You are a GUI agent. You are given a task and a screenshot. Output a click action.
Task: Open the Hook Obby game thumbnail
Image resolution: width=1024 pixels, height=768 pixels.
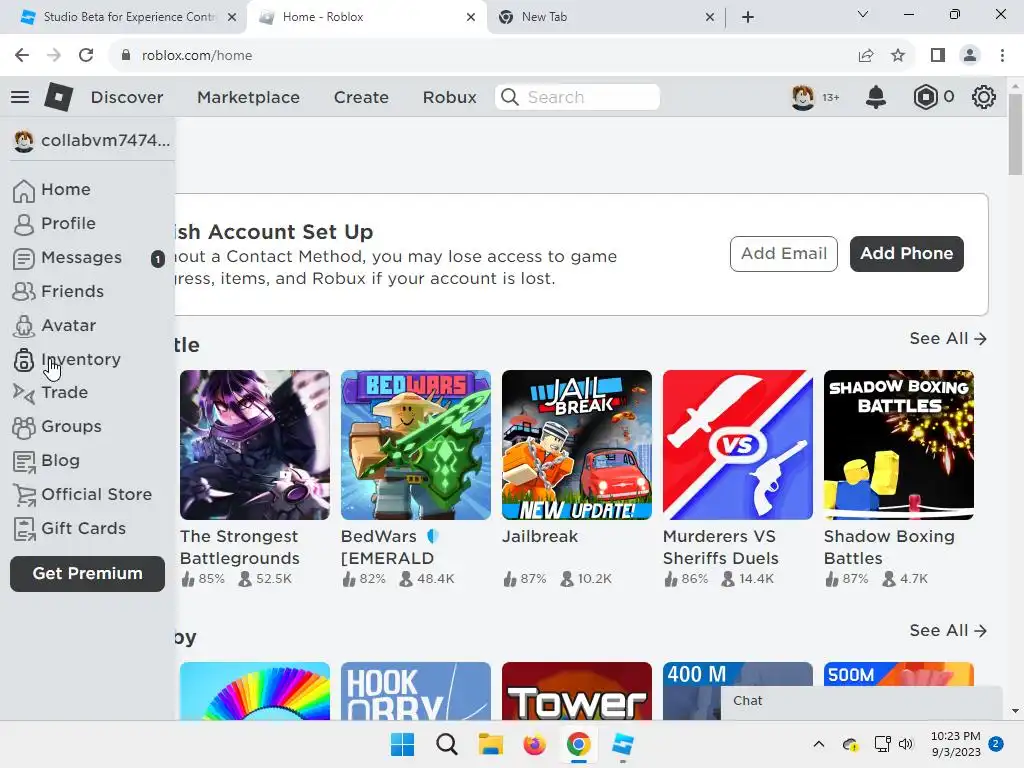(x=415, y=692)
